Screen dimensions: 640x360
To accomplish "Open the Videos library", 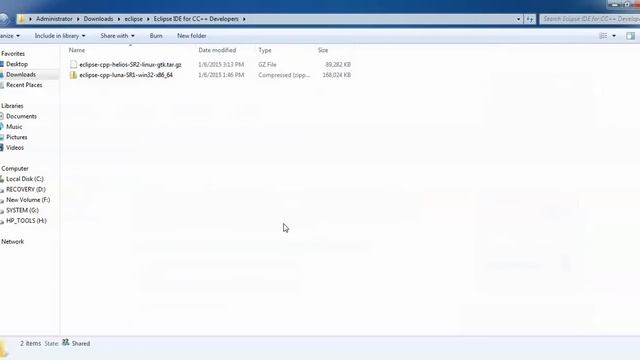I will click(15, 148).
